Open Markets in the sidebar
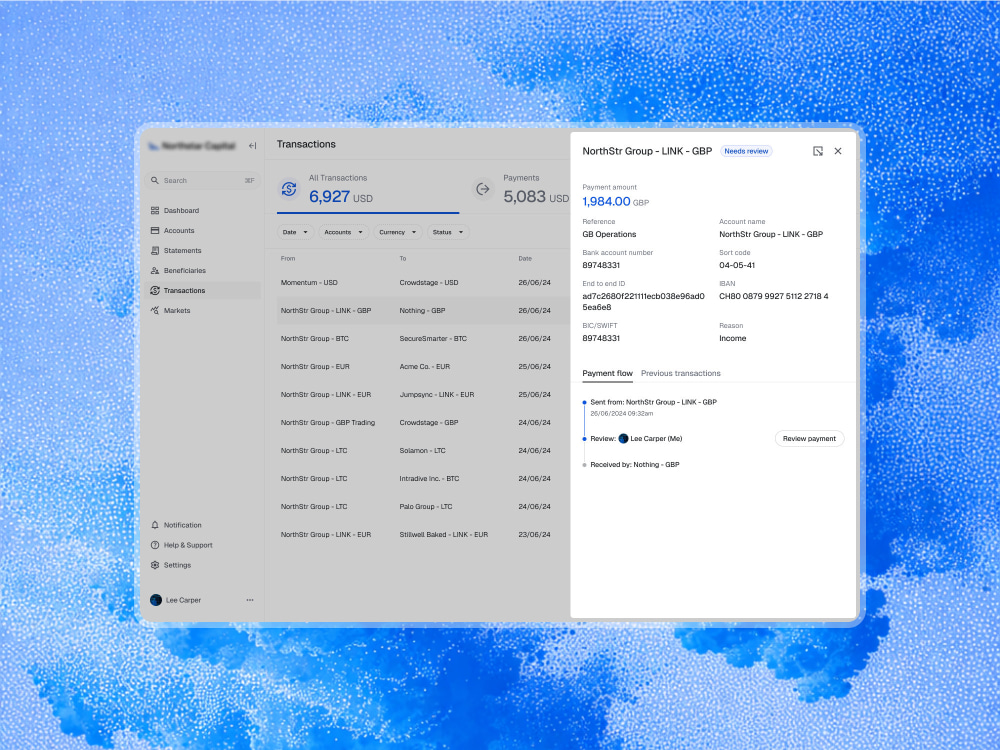 (x=202, y=311)
